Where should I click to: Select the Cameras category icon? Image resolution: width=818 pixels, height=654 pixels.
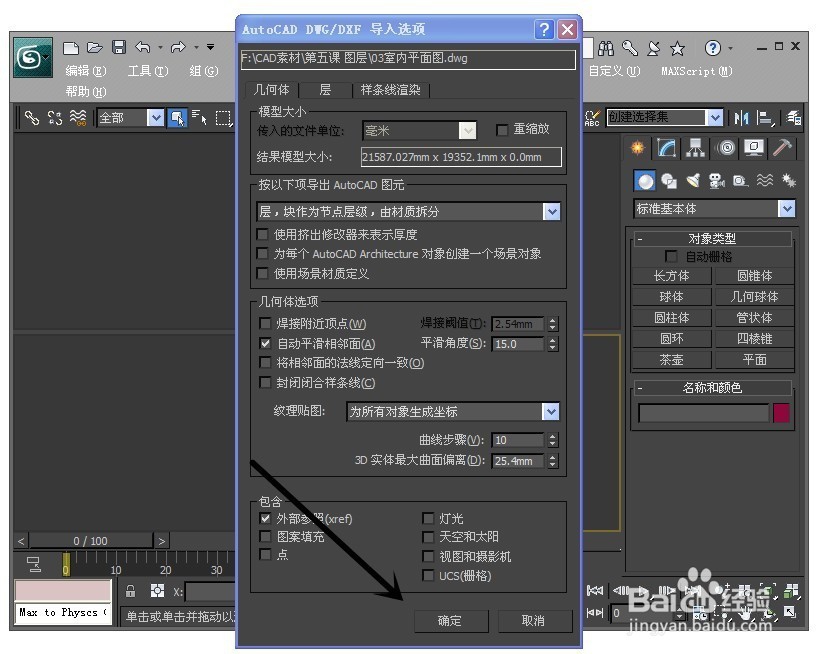[x=717, y=181]
